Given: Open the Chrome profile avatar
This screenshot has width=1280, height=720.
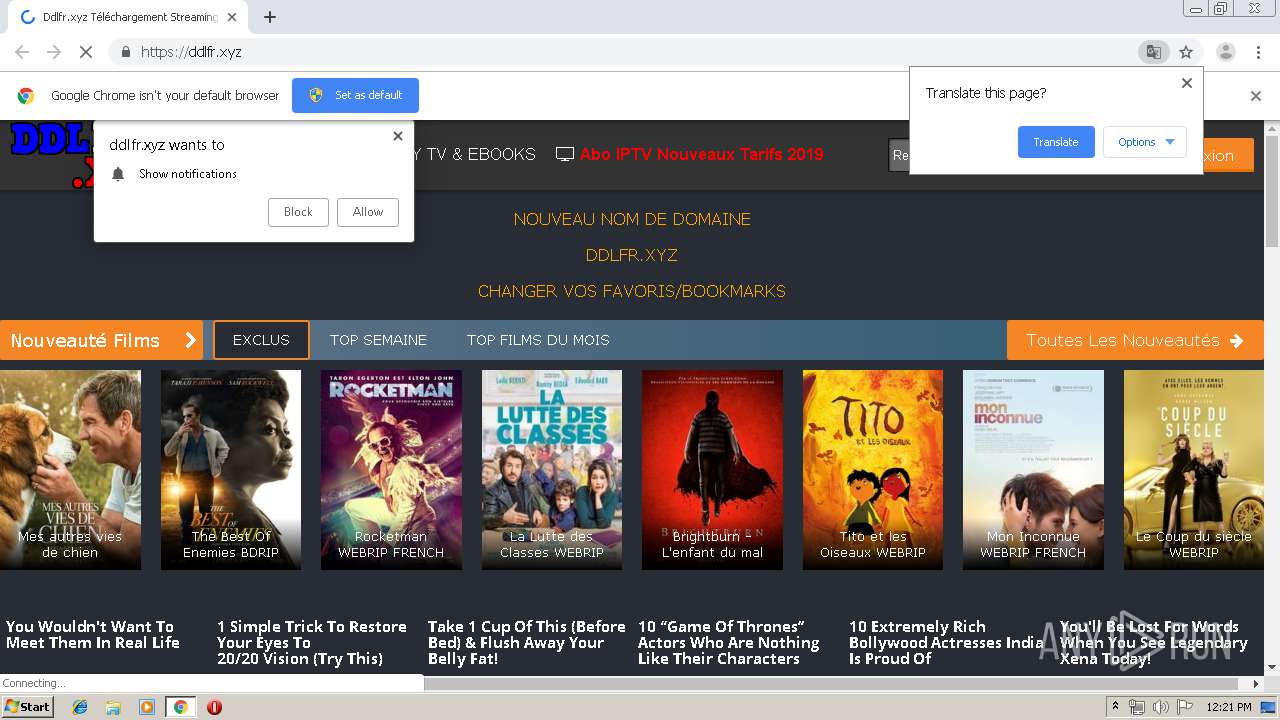Looking at the screenshot, I should pyautogui.click(x=1225, y=52).
